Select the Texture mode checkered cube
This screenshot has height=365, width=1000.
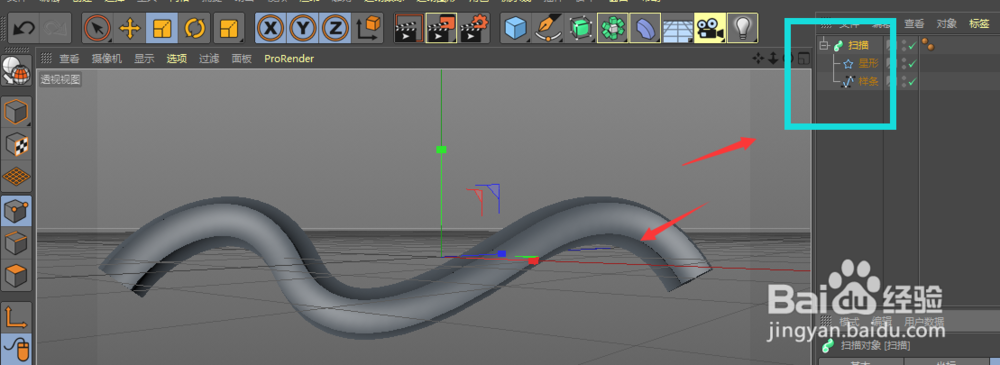click(17, 145)
